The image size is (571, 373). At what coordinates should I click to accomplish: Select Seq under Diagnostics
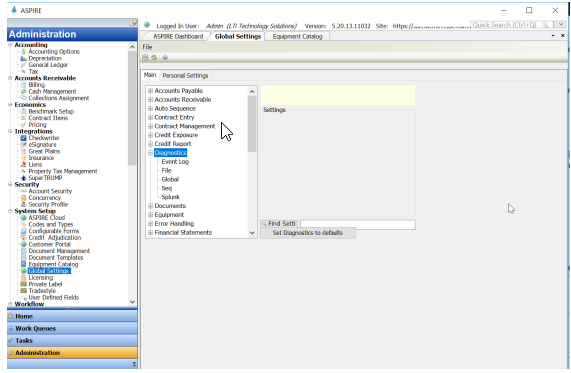pos(166,188)
